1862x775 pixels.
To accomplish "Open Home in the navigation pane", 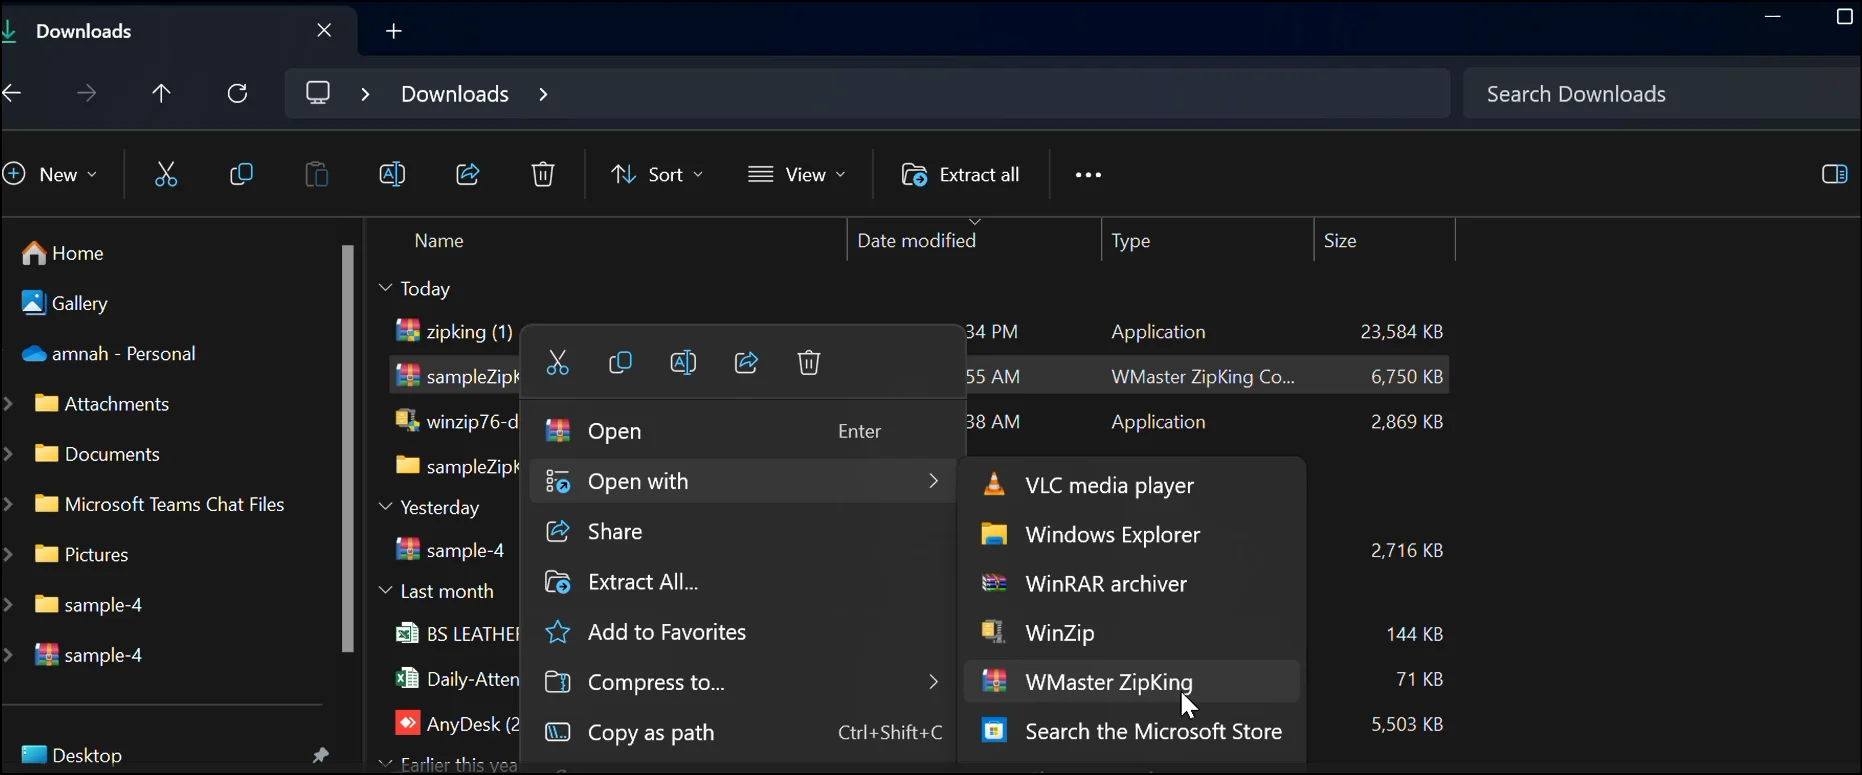I will click(63, 254).
